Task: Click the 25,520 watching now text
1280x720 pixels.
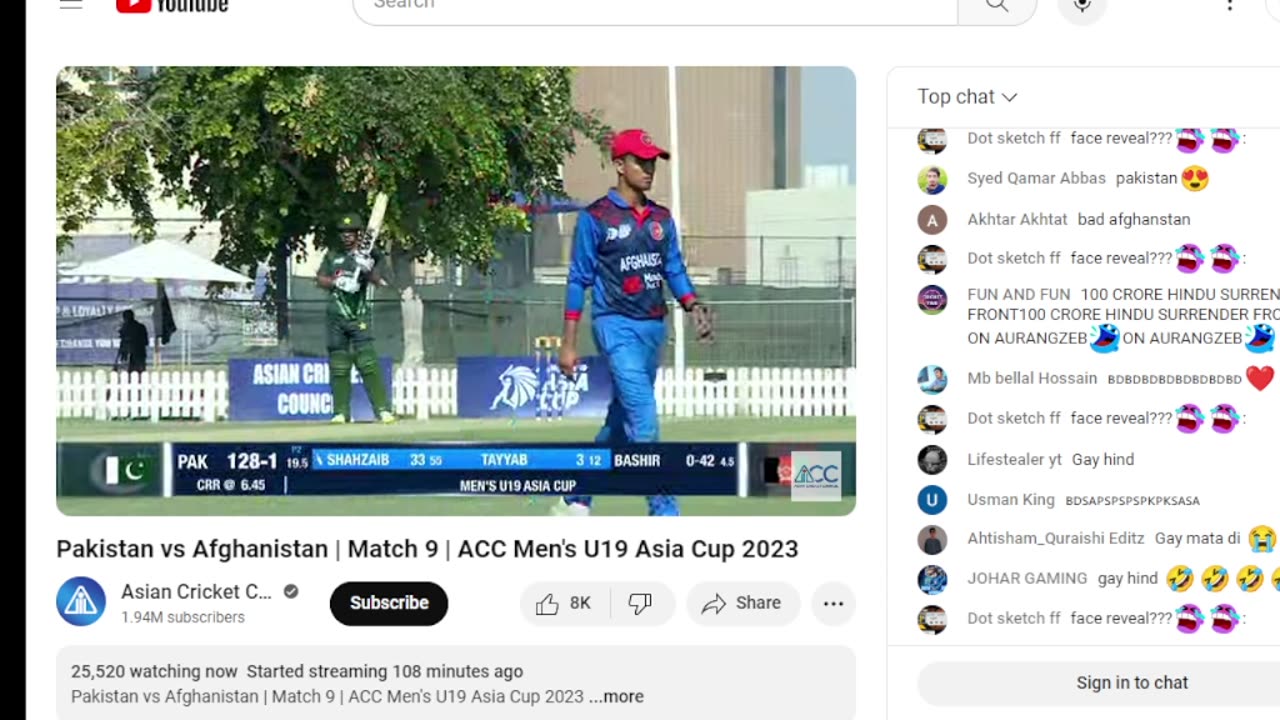Action: point(154,672)
